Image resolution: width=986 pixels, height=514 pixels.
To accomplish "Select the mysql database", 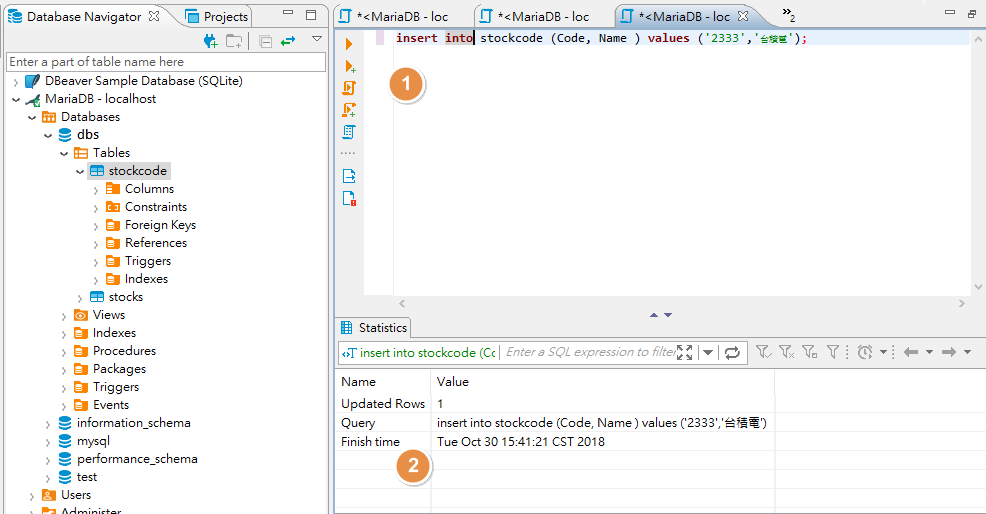I will [84, 441].
